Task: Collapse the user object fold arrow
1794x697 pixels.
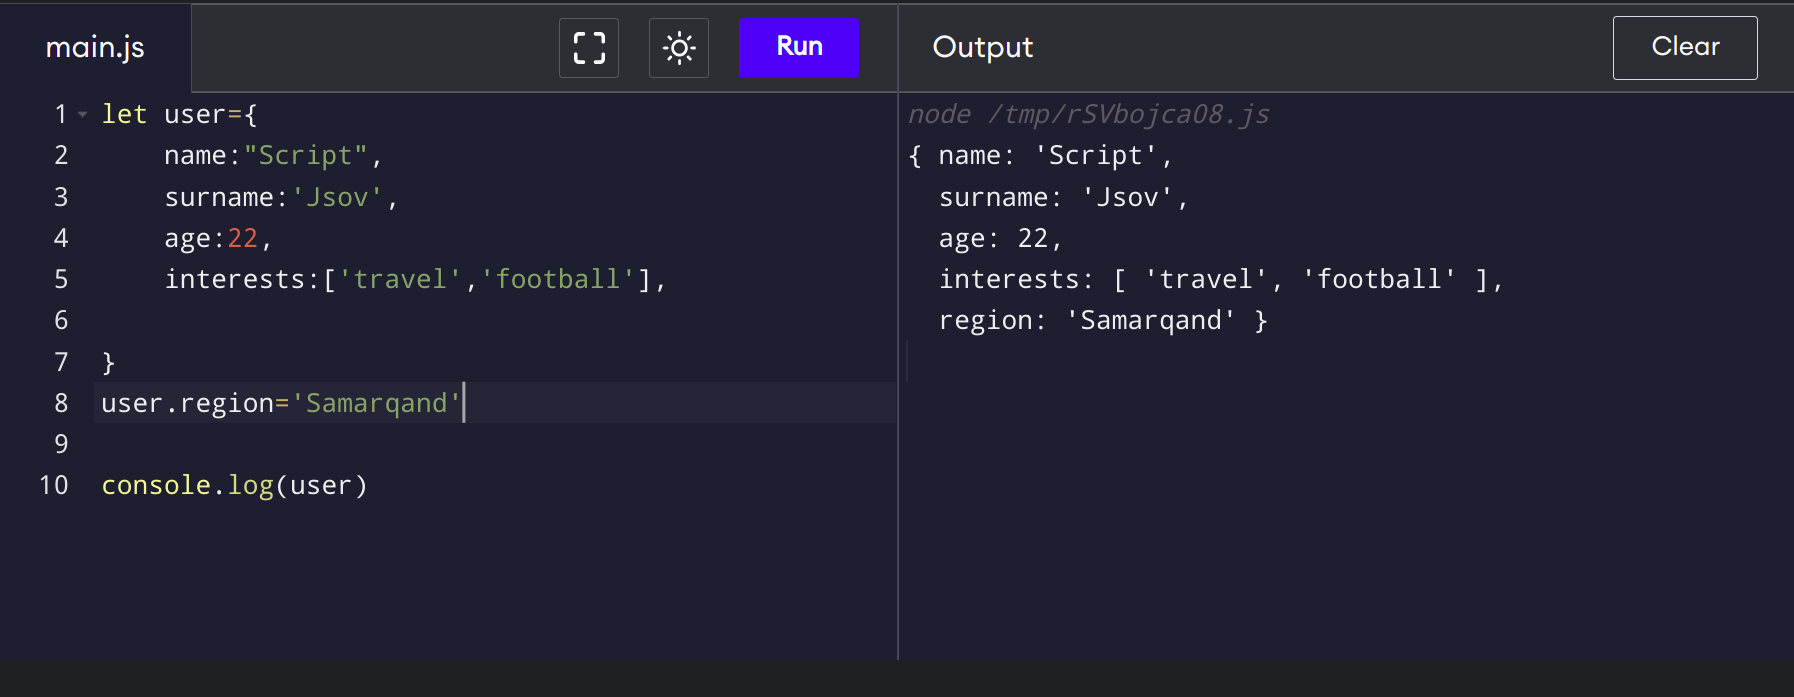Action: (x=82, y=115)
